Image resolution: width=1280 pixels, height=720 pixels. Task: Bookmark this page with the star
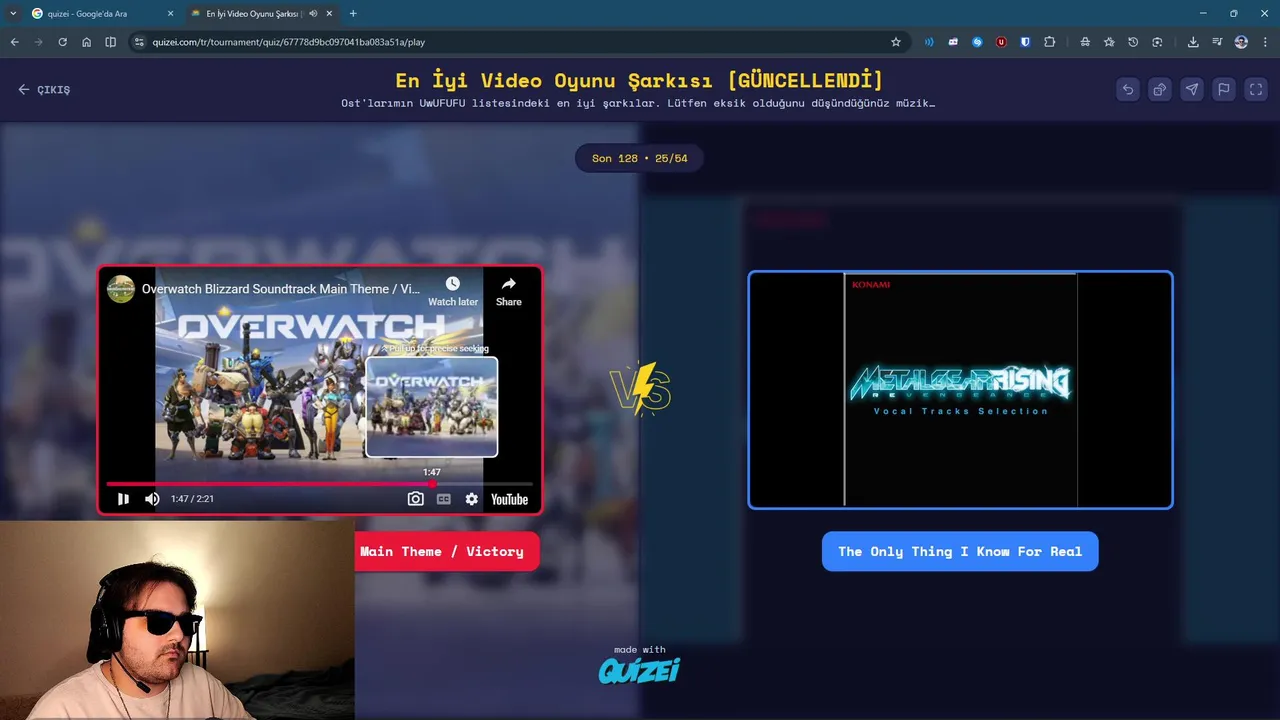click(895, 42)
